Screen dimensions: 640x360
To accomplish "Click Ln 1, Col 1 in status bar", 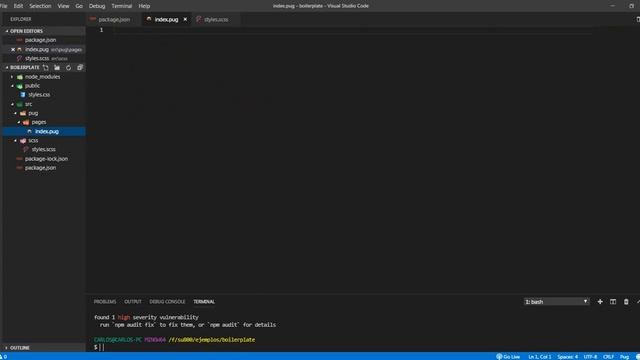I will pos(540,357).
